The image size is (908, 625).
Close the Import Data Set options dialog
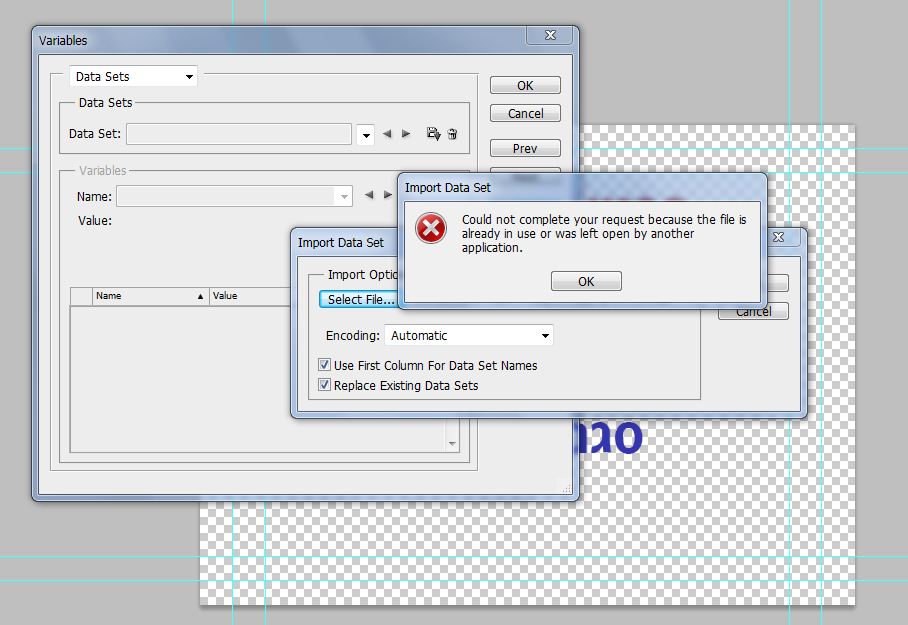click(779, 237)
